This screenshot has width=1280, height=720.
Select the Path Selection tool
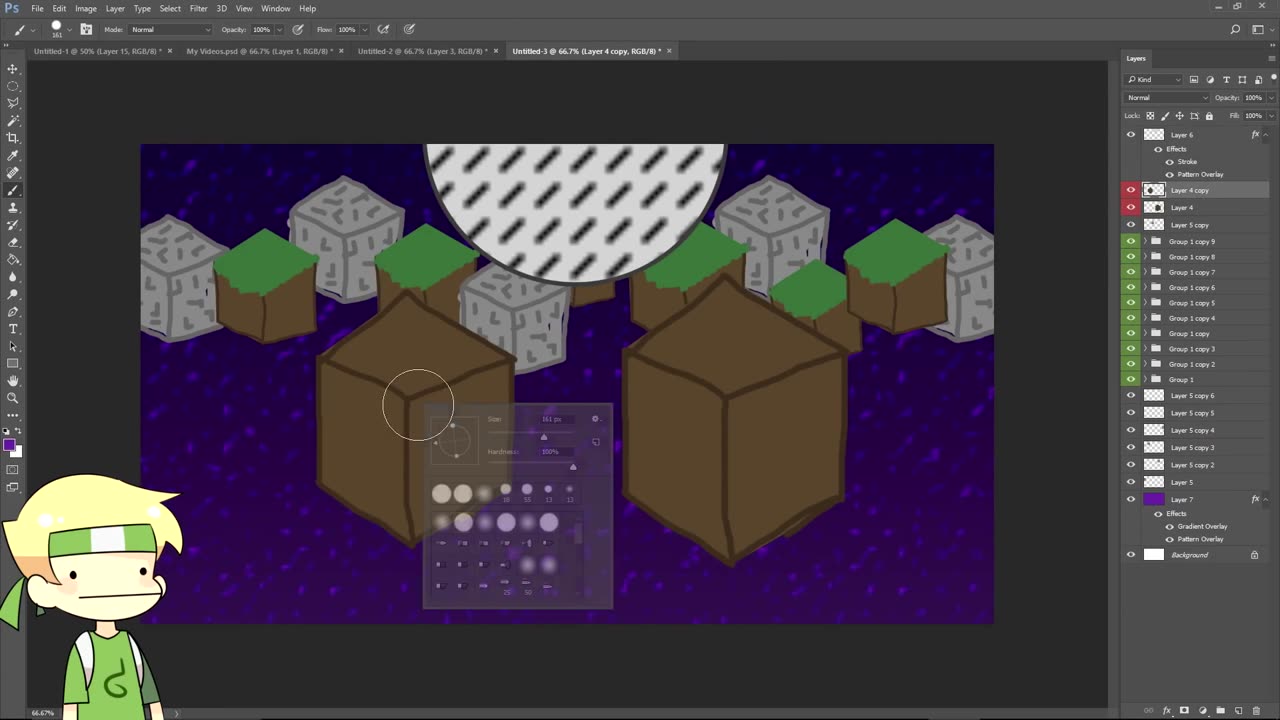[13, 346]
